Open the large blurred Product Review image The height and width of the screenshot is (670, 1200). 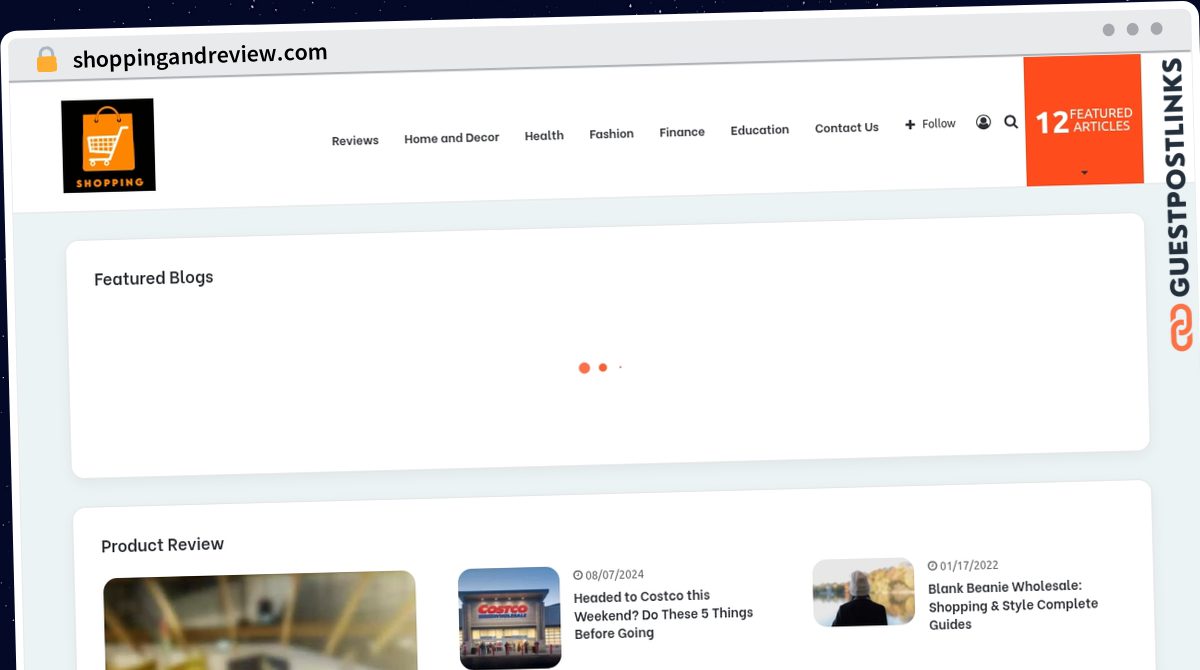coord(260,621)
